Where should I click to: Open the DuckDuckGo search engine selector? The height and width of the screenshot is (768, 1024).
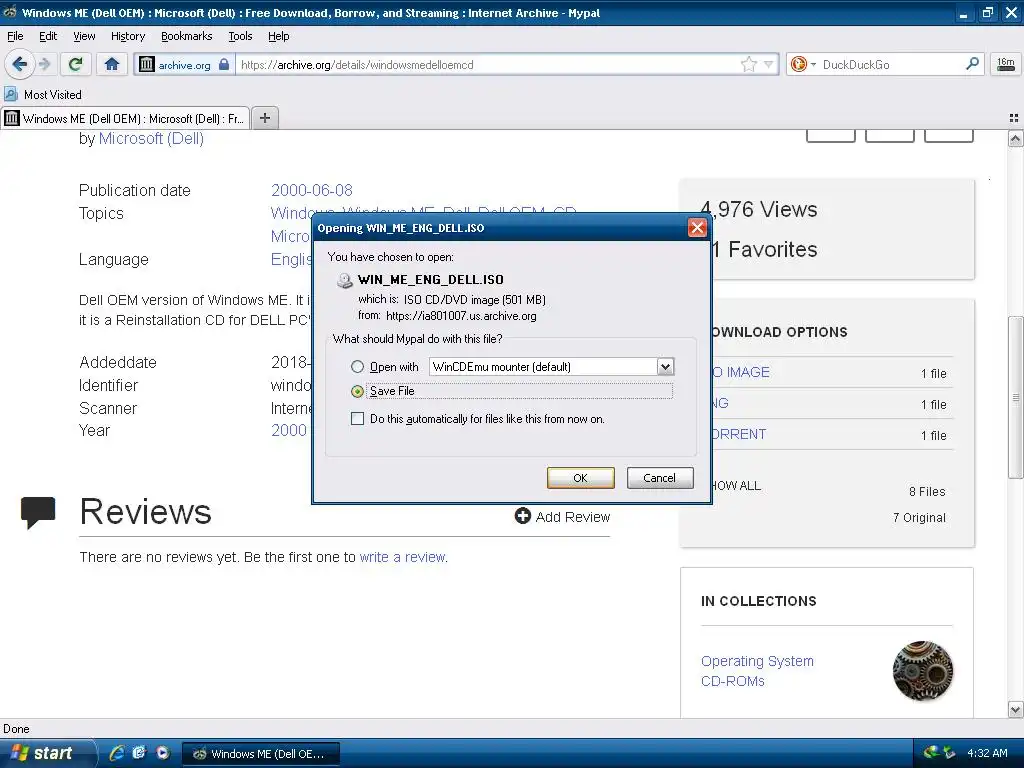coord(803,64)
